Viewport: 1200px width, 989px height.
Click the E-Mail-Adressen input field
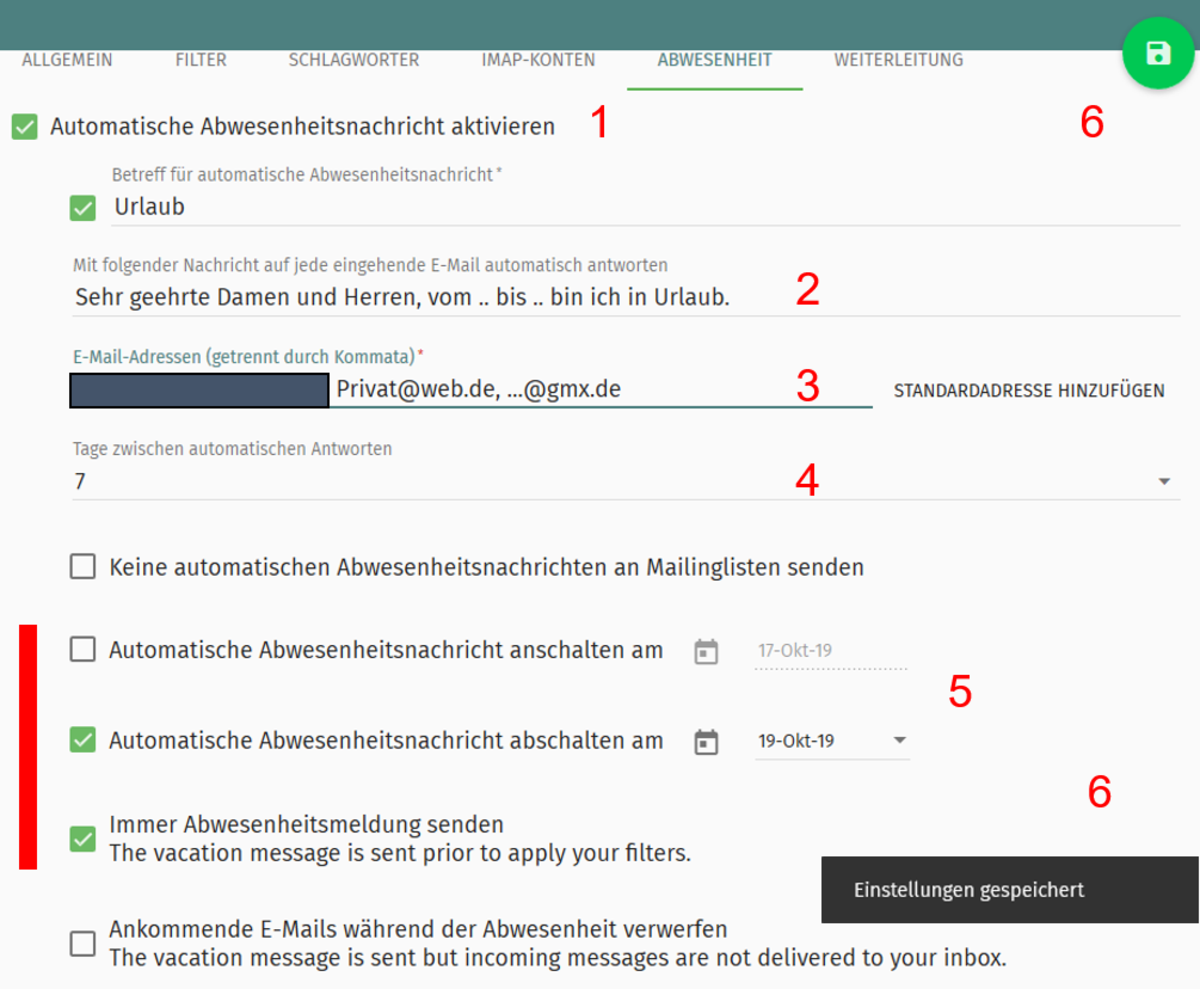click(x=600, y=389)
